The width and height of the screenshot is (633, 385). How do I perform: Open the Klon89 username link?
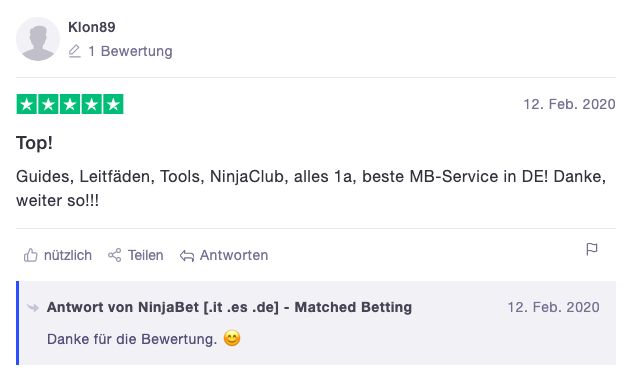(x=92, y=27)
